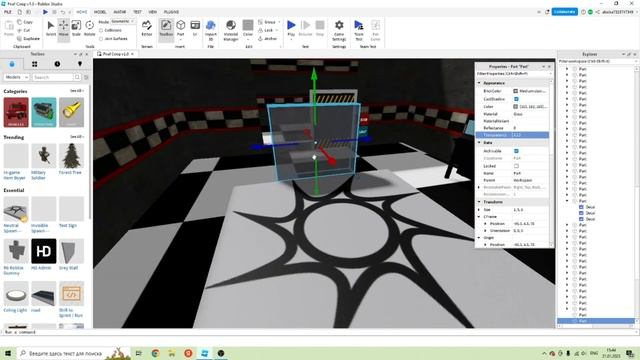This screenshot has height=360, width=640.
Task: Collapse the Appearance section in Properties
Action: coord(479,83)
